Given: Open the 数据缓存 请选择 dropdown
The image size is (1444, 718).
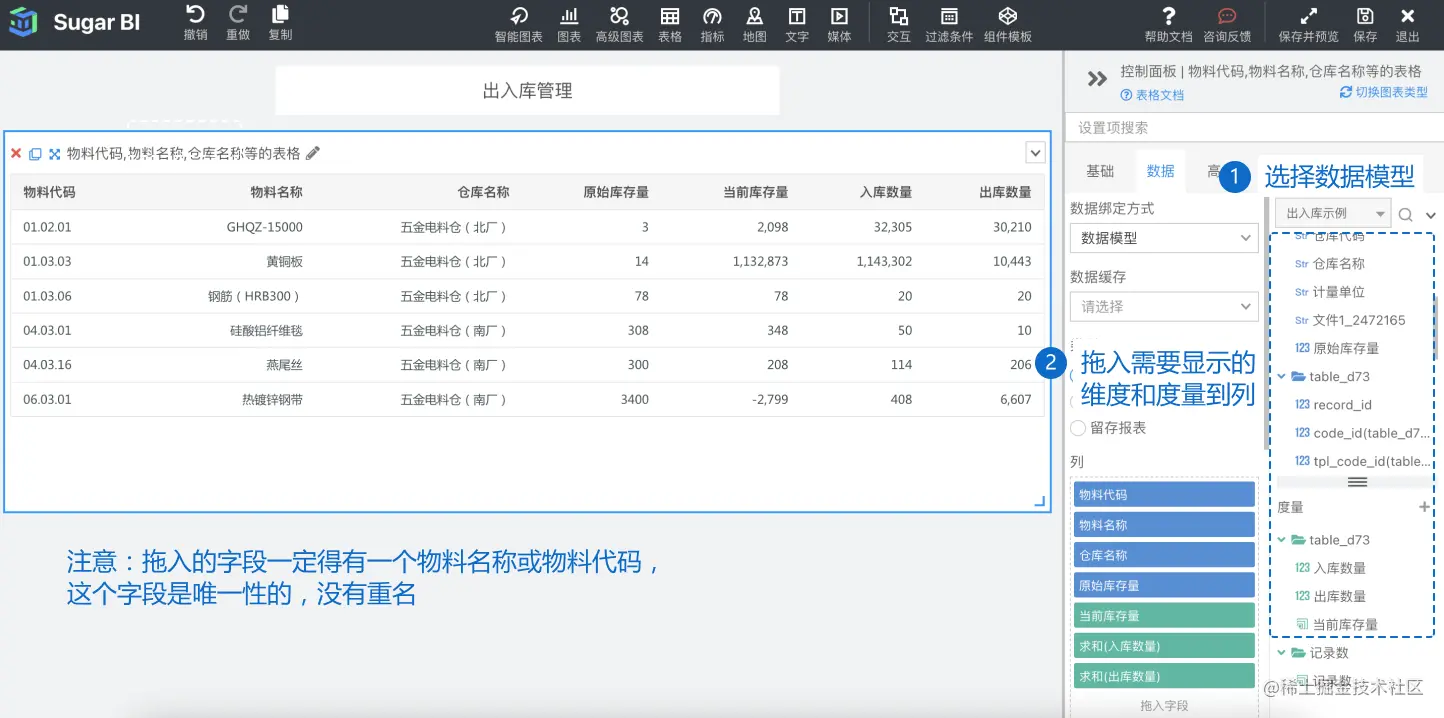Looking at the screenshot, I should point(1164,306).
